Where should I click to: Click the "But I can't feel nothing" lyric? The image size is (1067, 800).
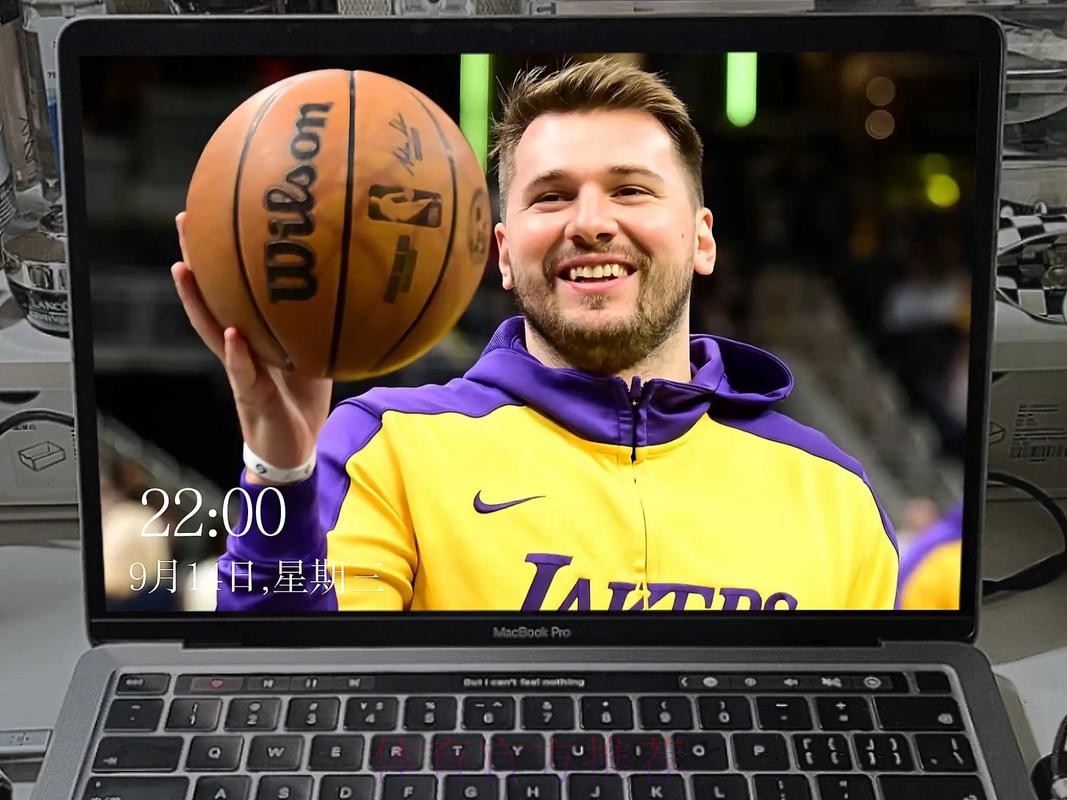click(523, 682)
